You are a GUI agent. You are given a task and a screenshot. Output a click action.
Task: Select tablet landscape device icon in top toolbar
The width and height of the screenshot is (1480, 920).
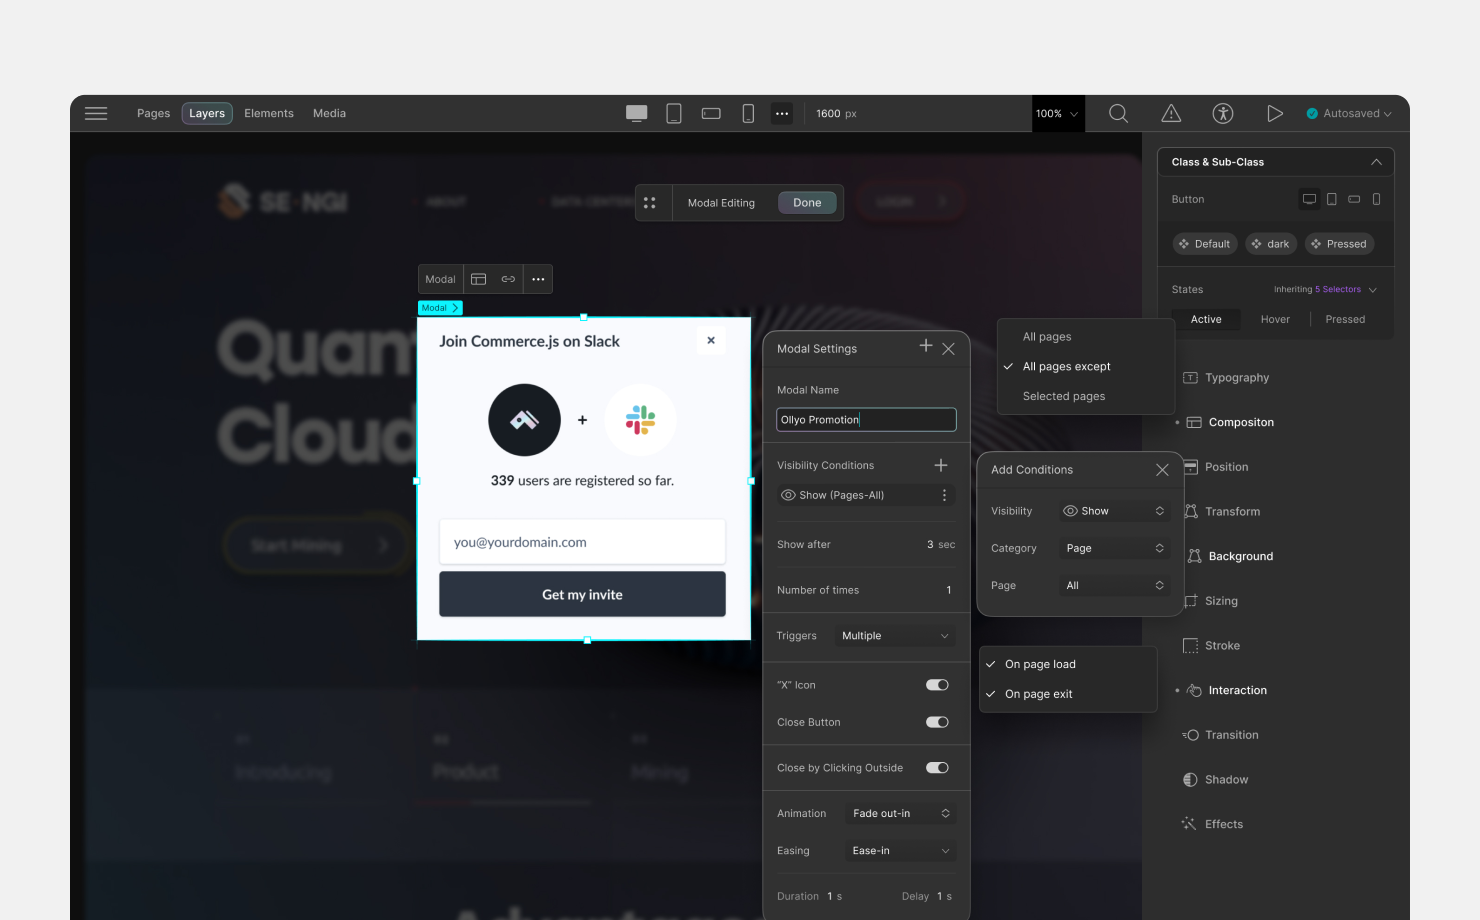[711, 113]
